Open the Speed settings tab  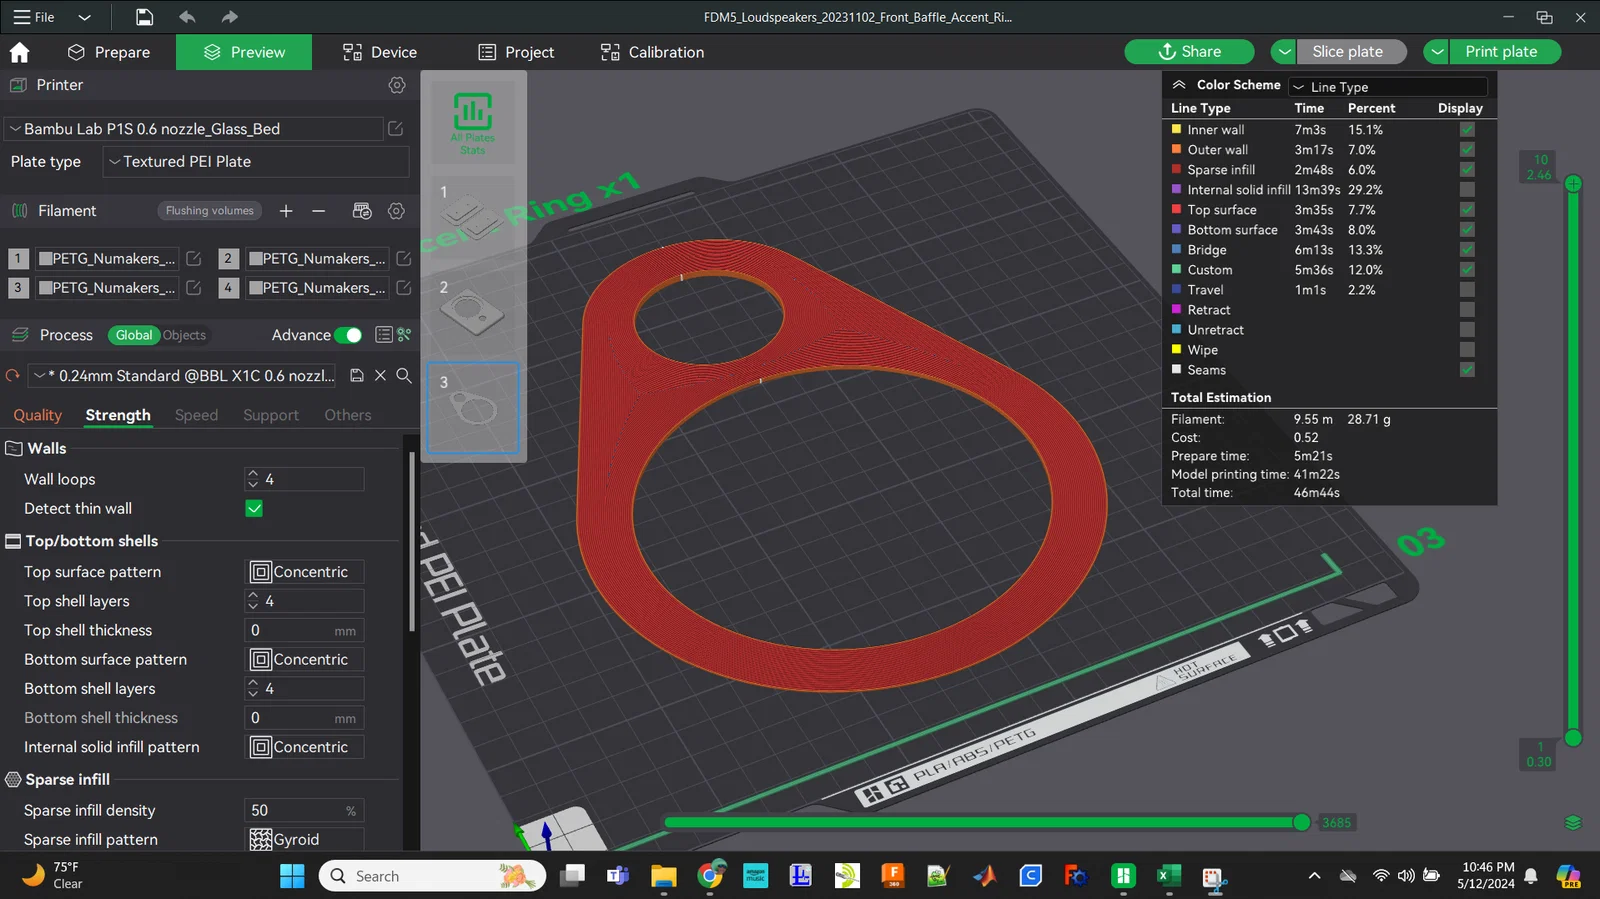[196, 415]
